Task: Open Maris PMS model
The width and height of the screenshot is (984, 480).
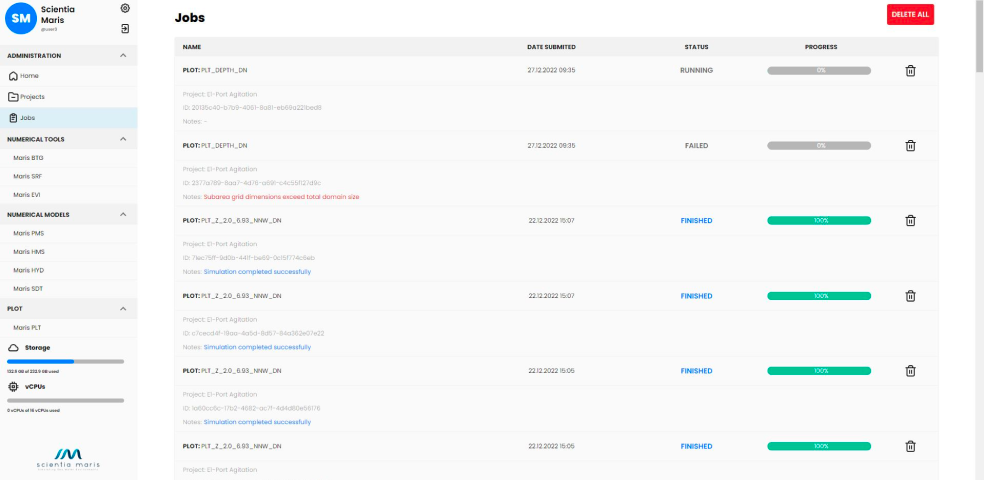Action: [28, 233]
